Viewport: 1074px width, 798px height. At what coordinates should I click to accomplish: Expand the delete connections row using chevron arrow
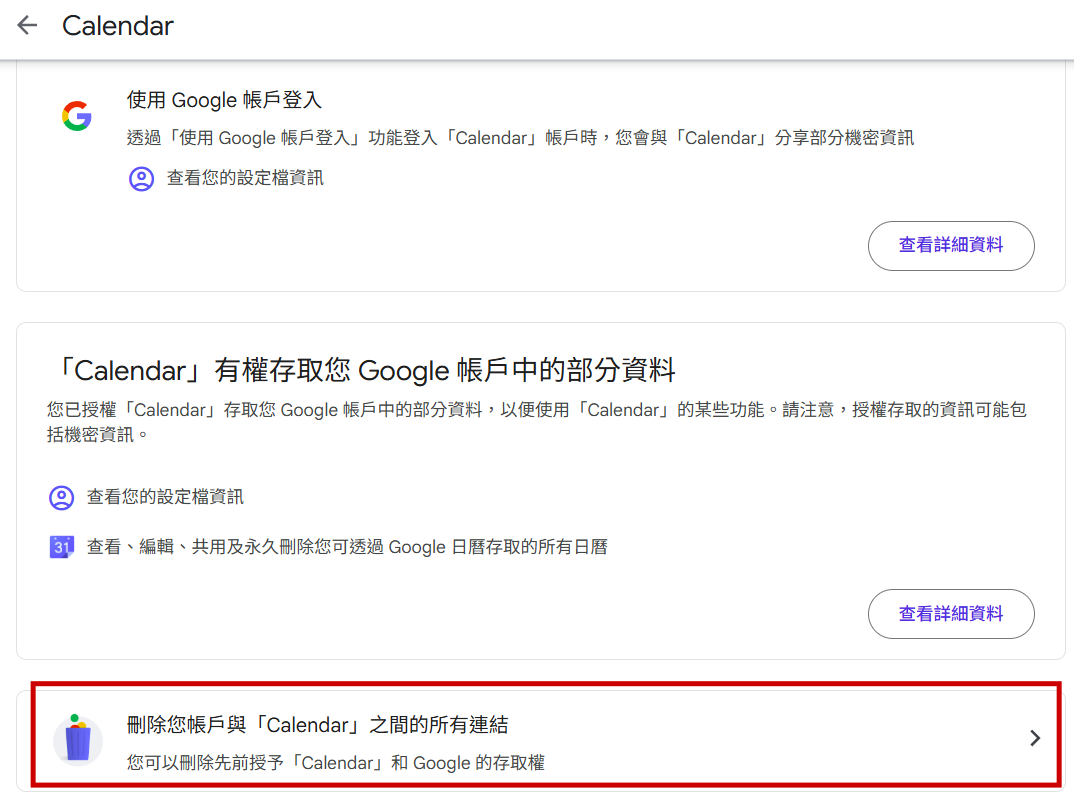[1035, 738]
